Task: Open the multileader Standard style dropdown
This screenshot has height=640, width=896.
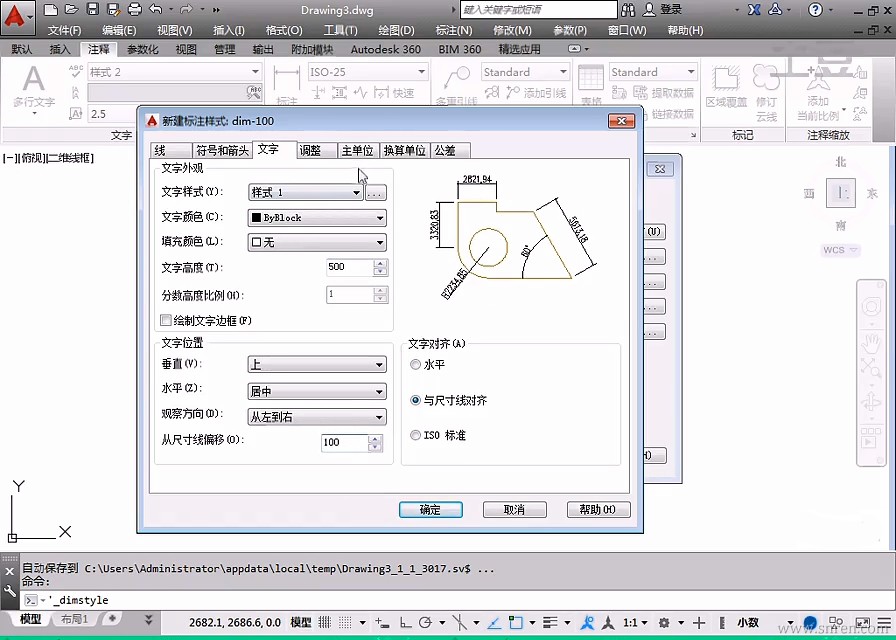Action: click(525, 72)
